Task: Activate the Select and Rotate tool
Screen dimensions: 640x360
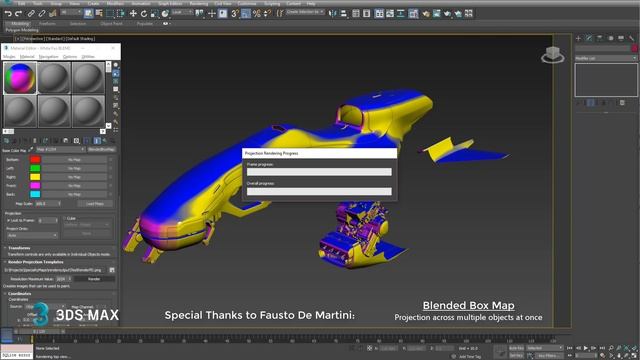Action: coord(144,13)
